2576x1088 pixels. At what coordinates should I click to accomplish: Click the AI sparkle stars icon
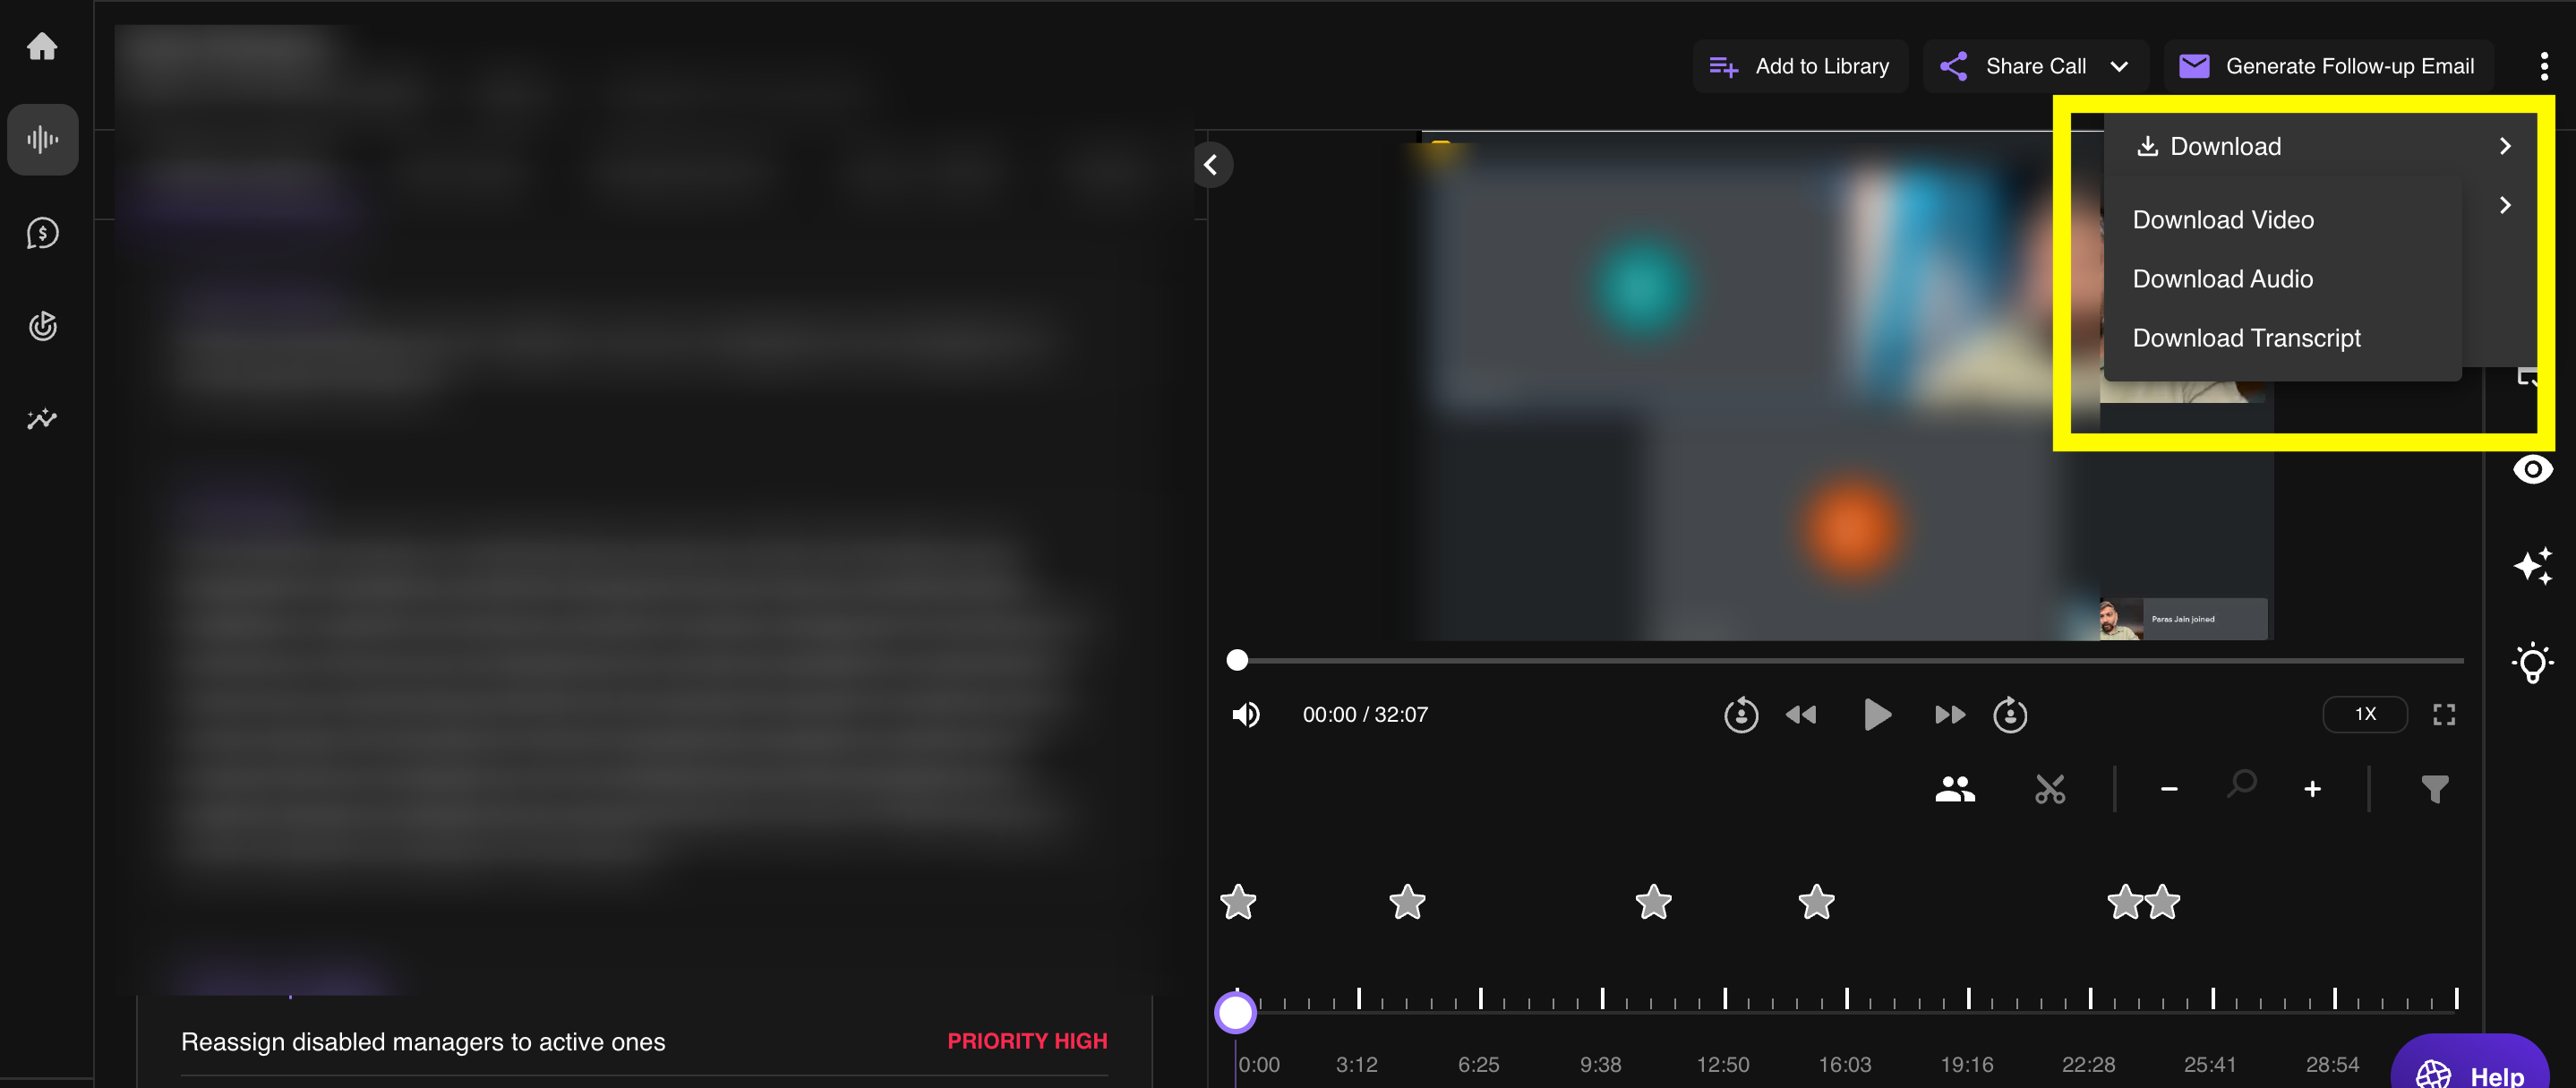click(2532, 566)
